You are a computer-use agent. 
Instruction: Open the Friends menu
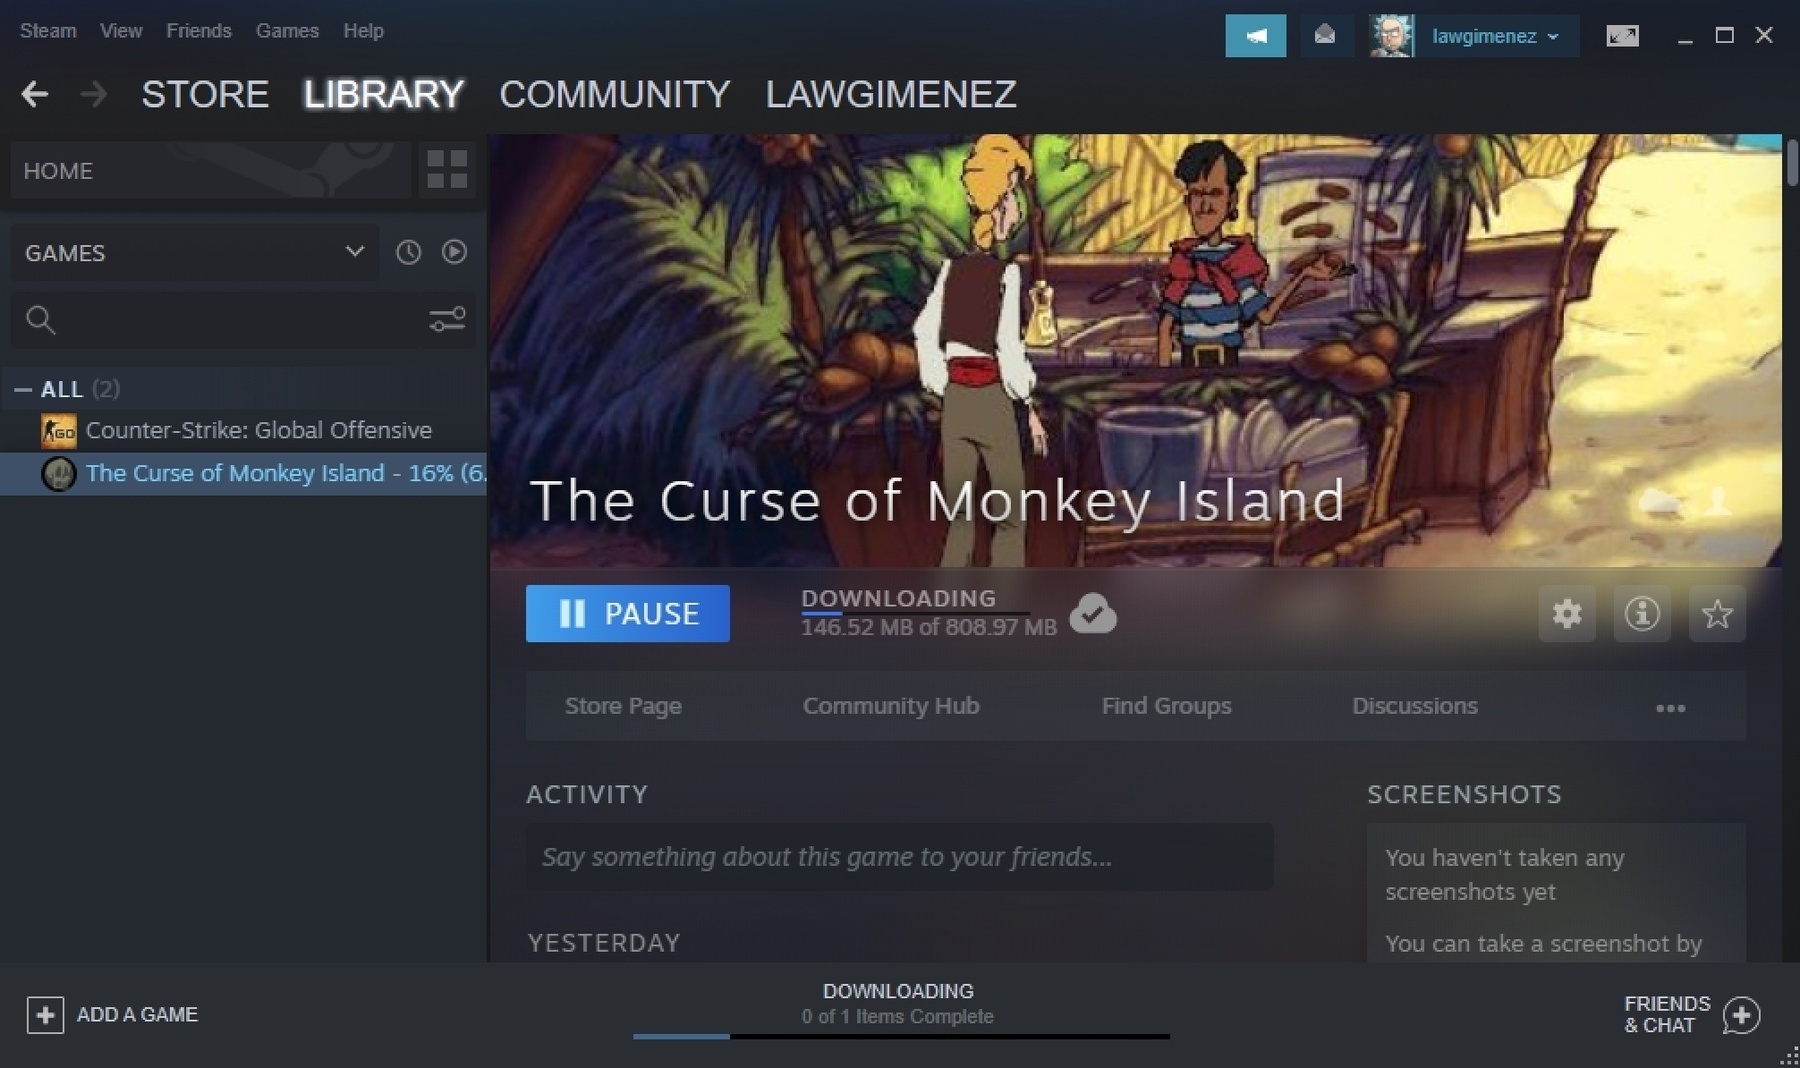click(x=198, y=31)
